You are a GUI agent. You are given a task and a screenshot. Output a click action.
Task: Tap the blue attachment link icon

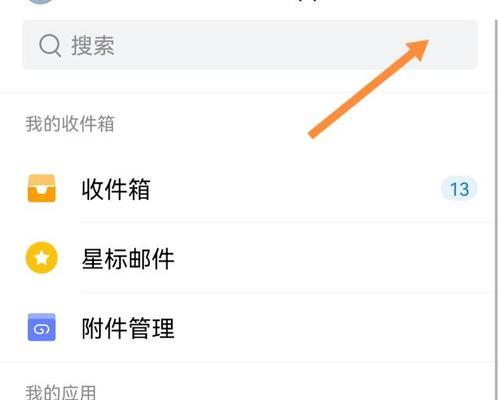point(41,327)
